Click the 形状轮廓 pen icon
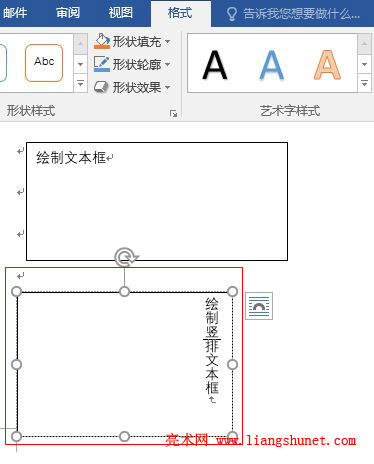 pyautogui.click(x=102, y=64)
